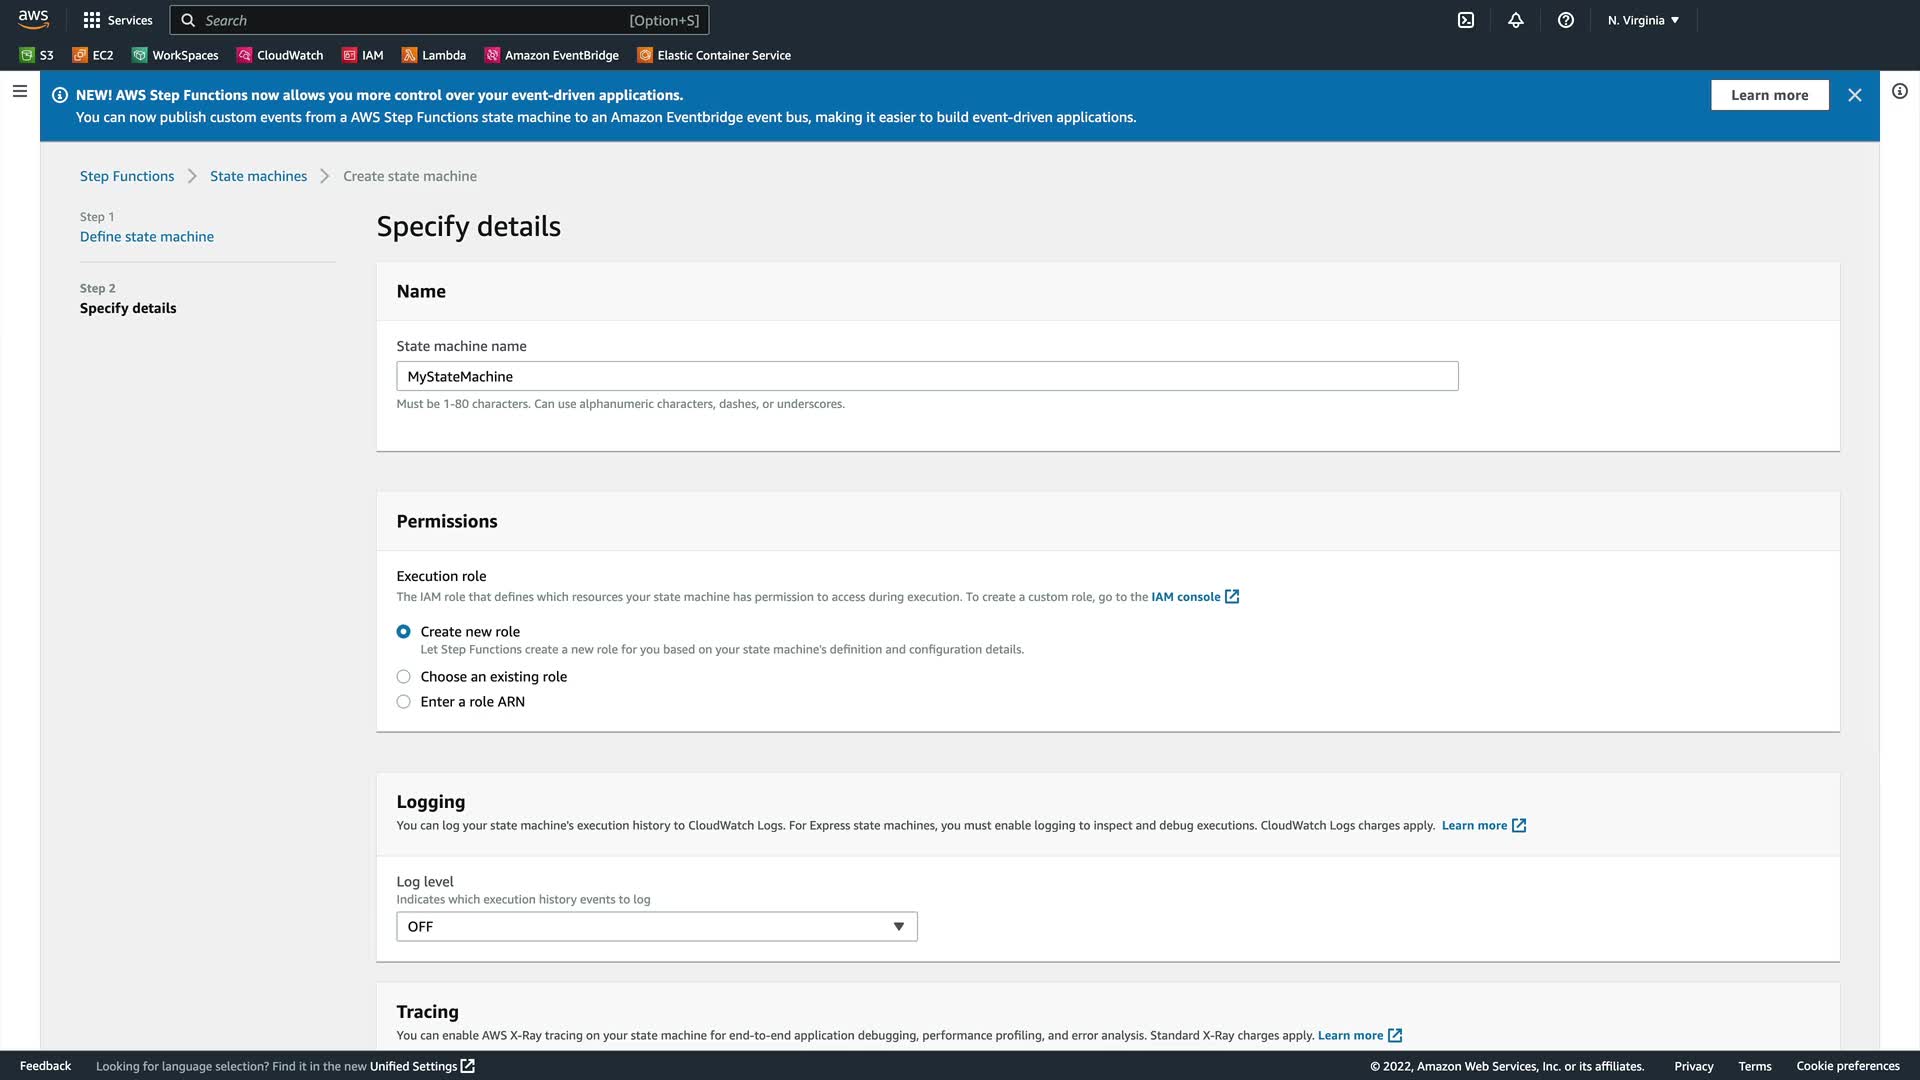The height and width of the screenshot is (1080, 1920).
Task: Select the Create new role option
Action: point(404,631)
